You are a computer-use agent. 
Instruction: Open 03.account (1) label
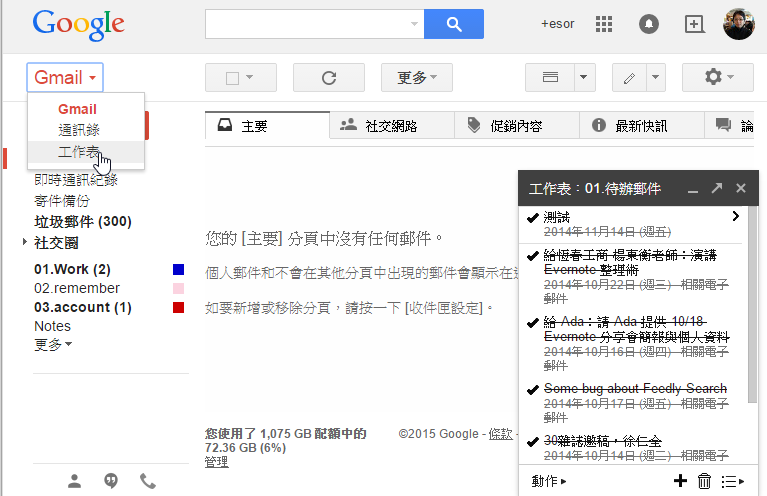[83, 307]
